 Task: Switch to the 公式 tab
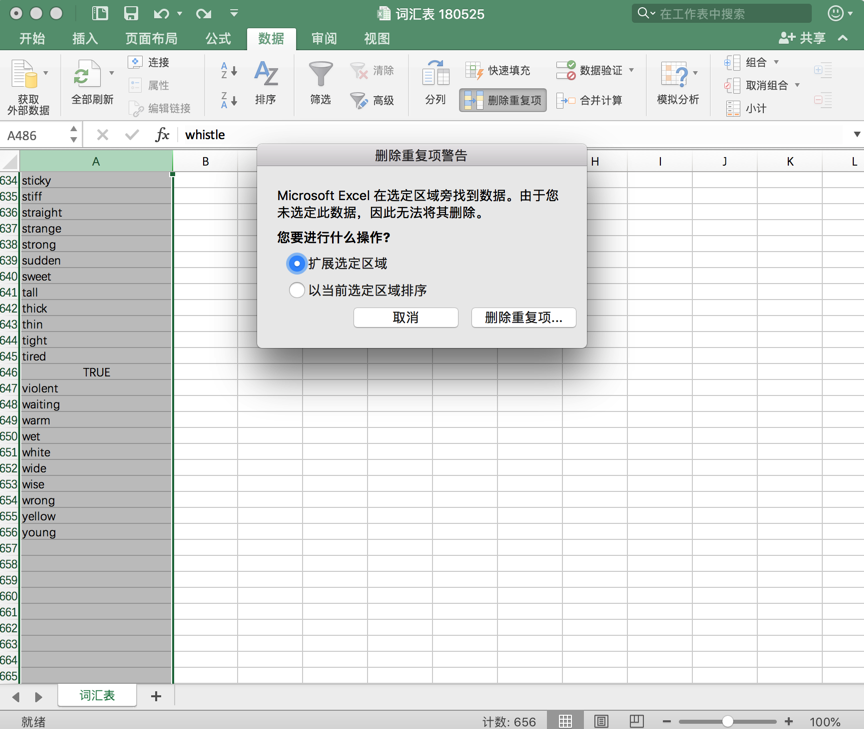click(218, 39)
